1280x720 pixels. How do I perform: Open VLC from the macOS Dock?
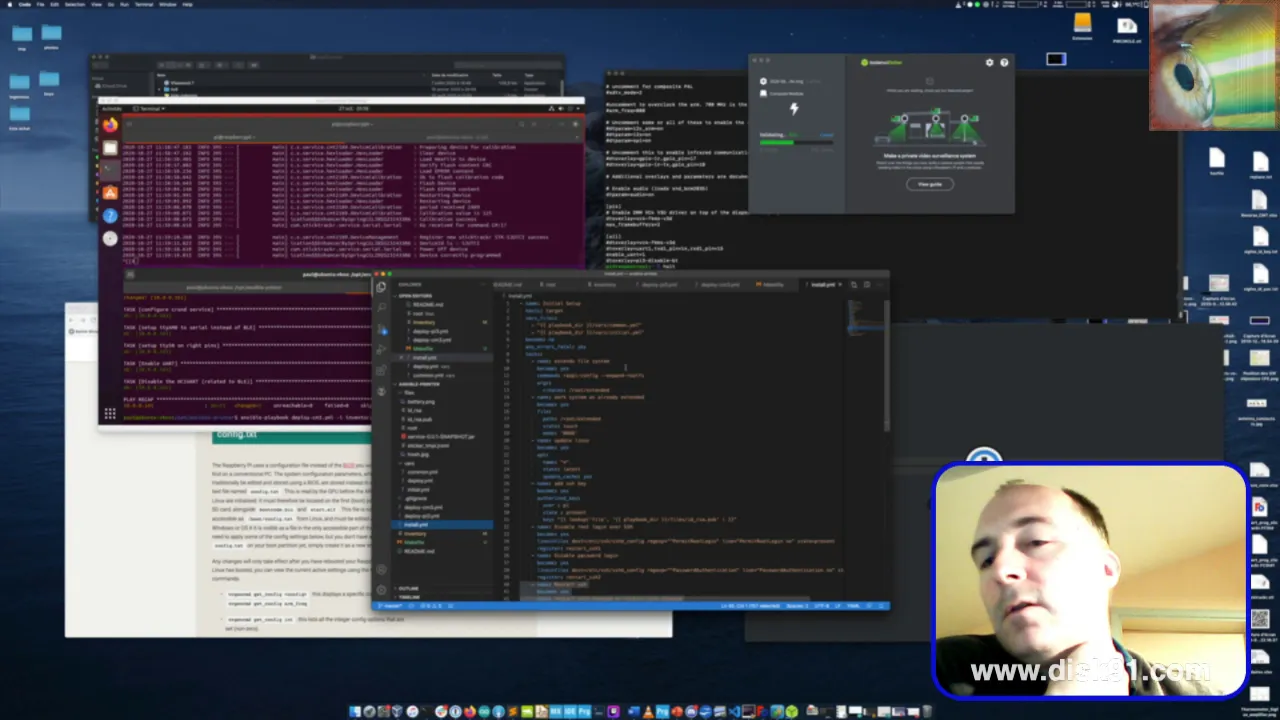click(x=648, y=711)
